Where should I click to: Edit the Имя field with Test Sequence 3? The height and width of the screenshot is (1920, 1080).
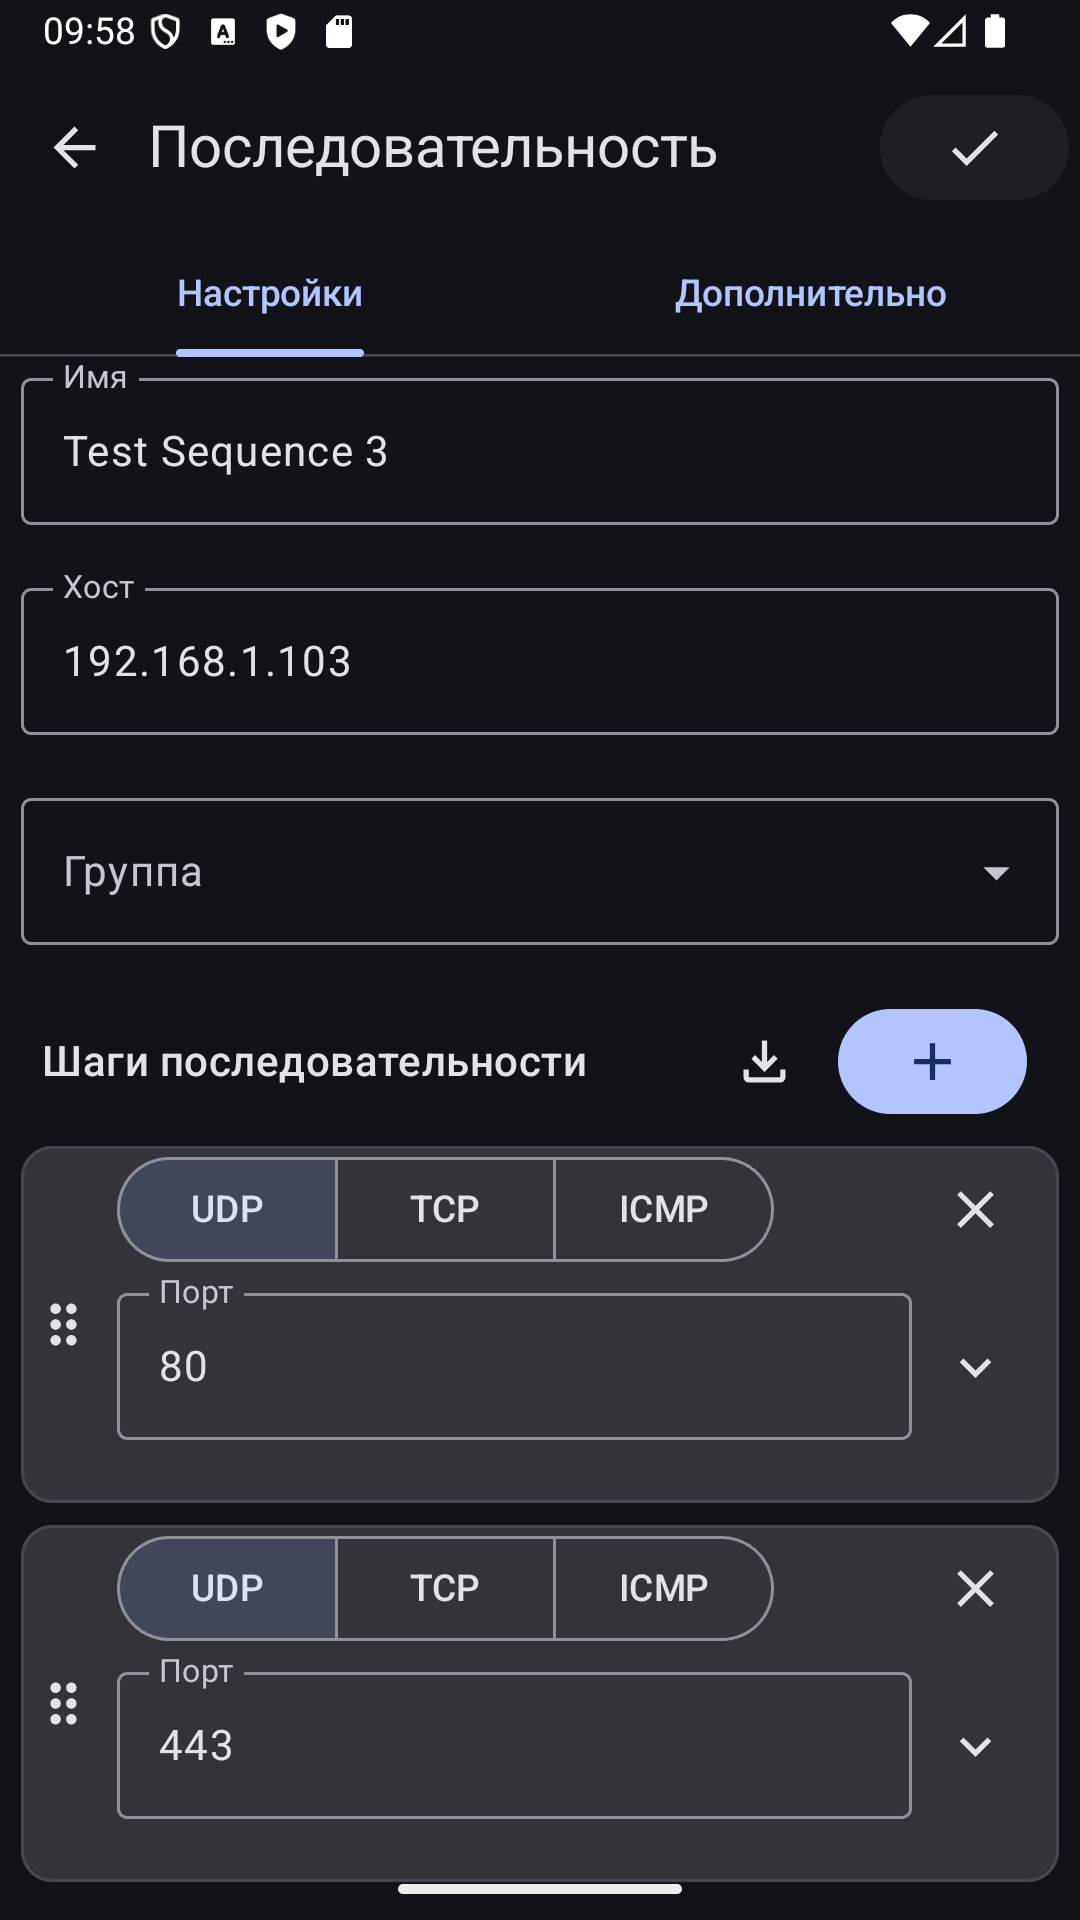tap(540, 452)
